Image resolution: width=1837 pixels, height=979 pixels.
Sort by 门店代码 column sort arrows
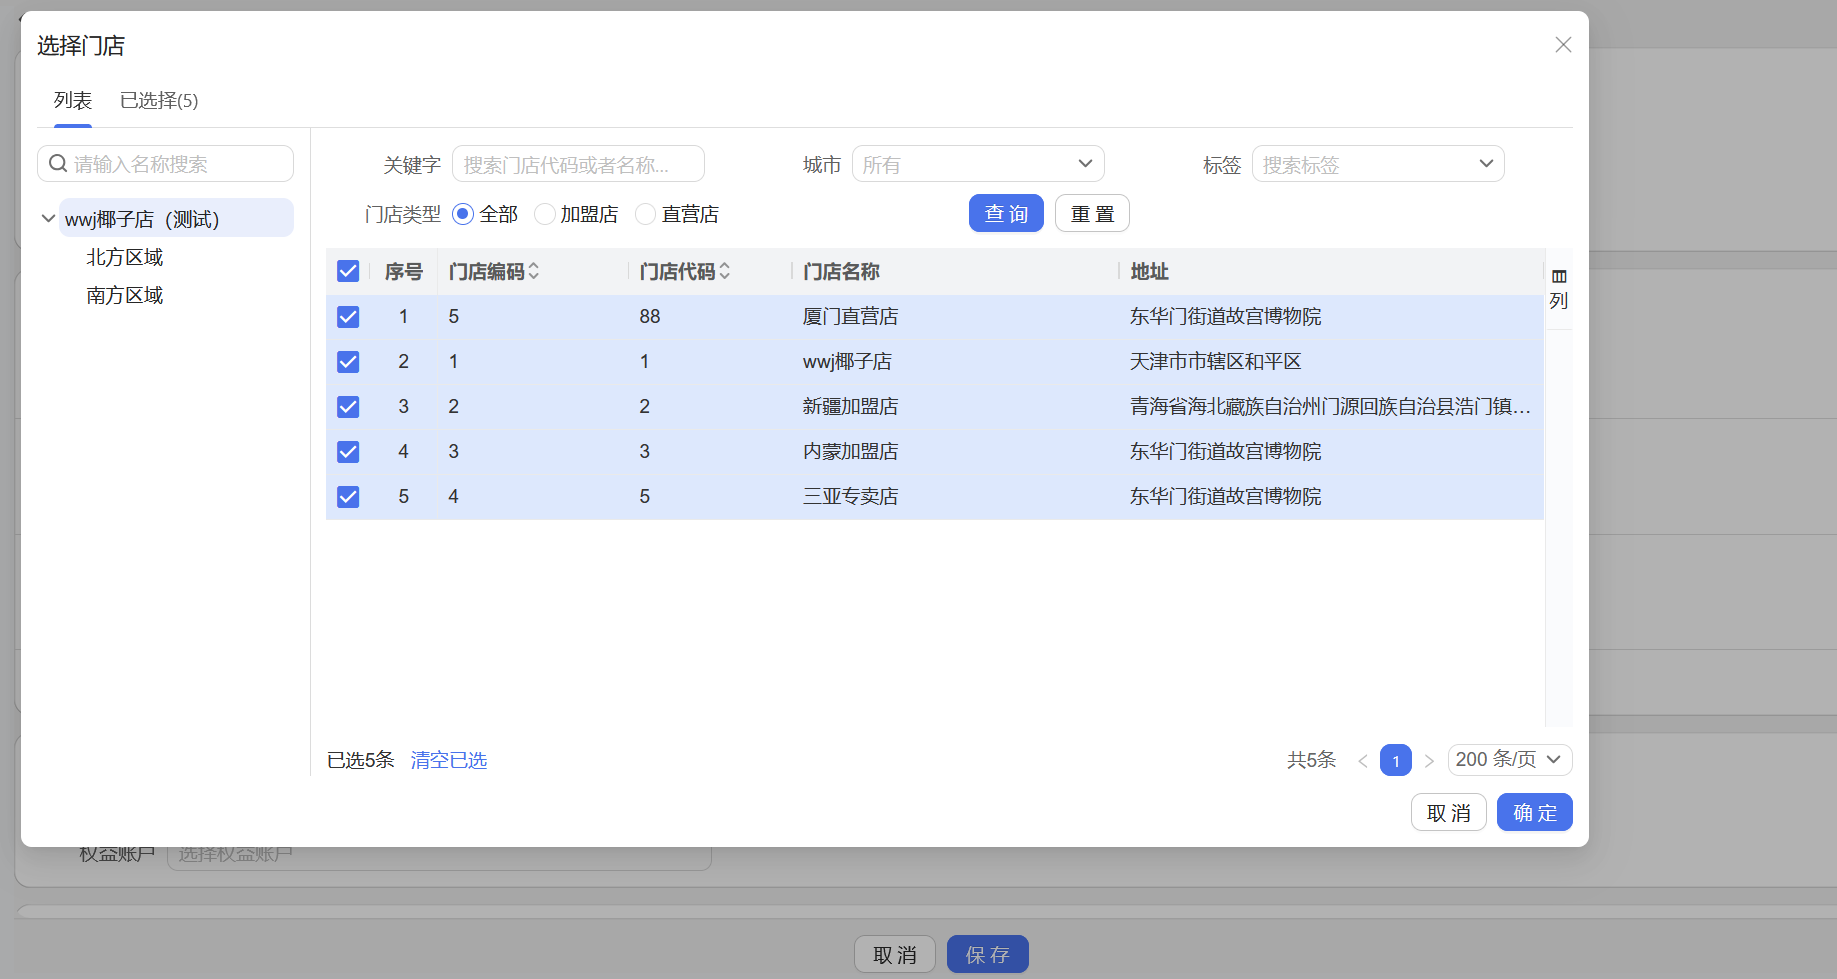[x=725, y=271]
